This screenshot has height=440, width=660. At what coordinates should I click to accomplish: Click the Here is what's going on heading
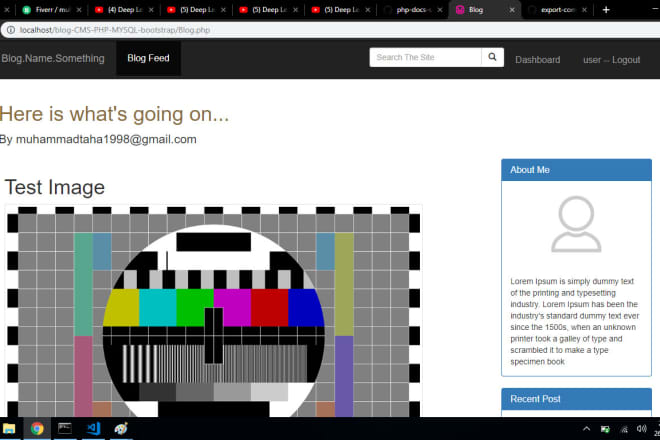tap(114, 114)
